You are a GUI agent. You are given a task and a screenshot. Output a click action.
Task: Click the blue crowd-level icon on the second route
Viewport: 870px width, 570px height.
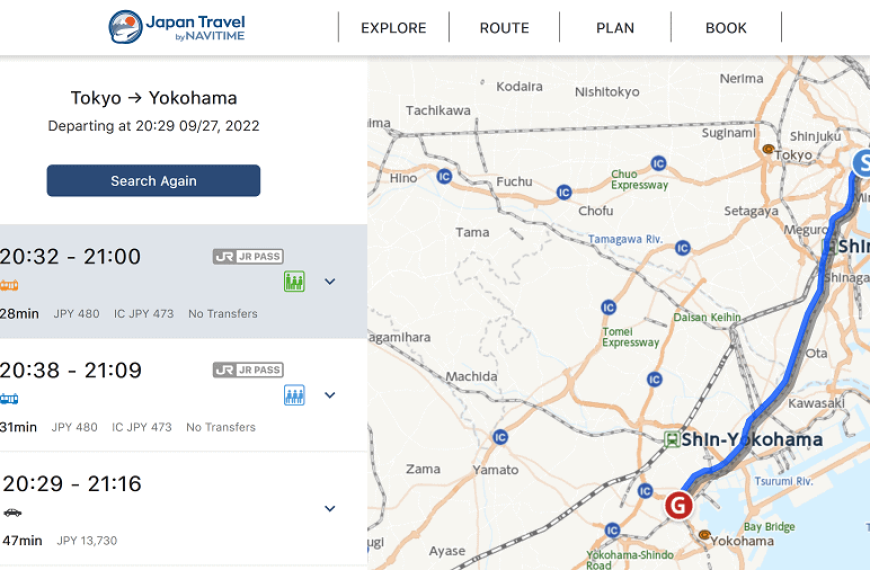(x=294, y=395)
